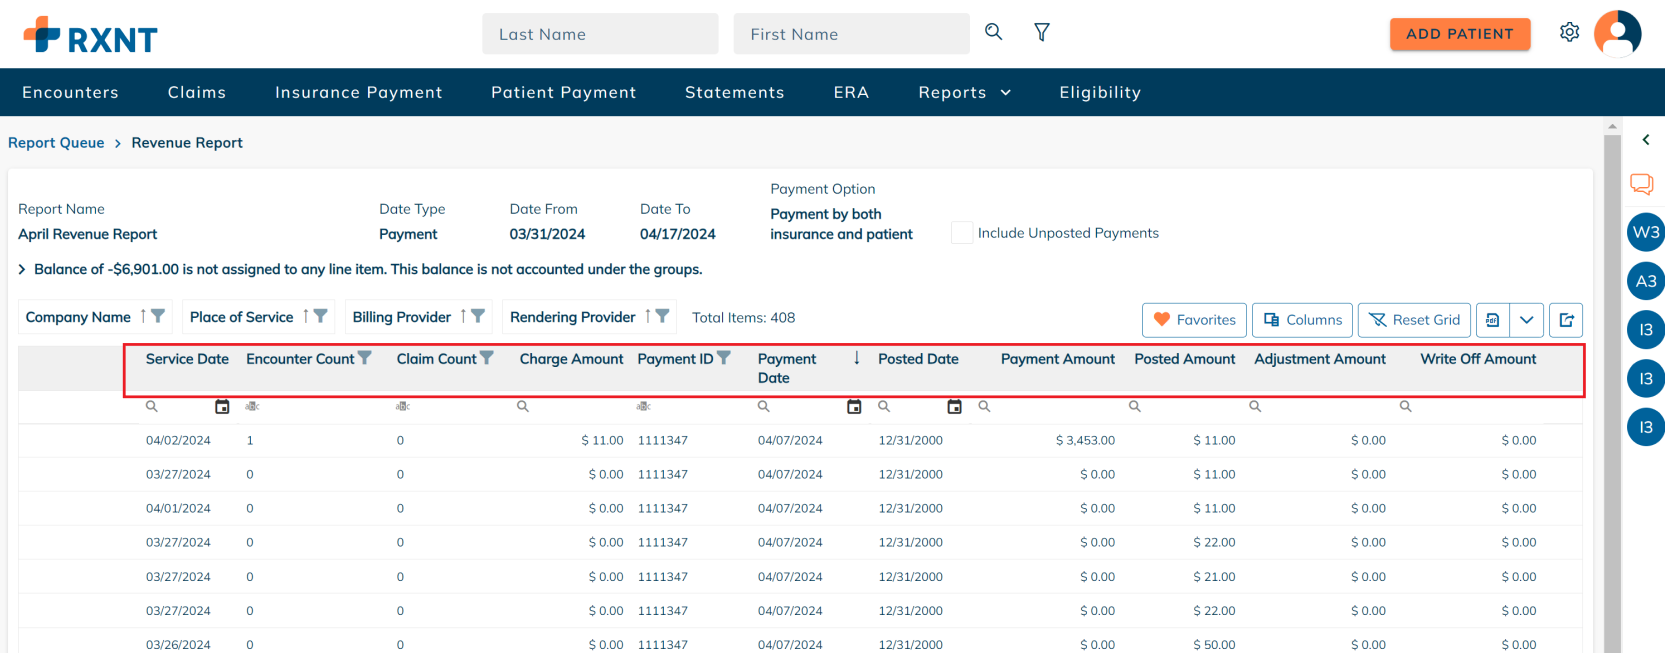This screenshot has width=1665, height=653.
Task: Select the 04/01/2024 service date cell
Action: point(178,508)
